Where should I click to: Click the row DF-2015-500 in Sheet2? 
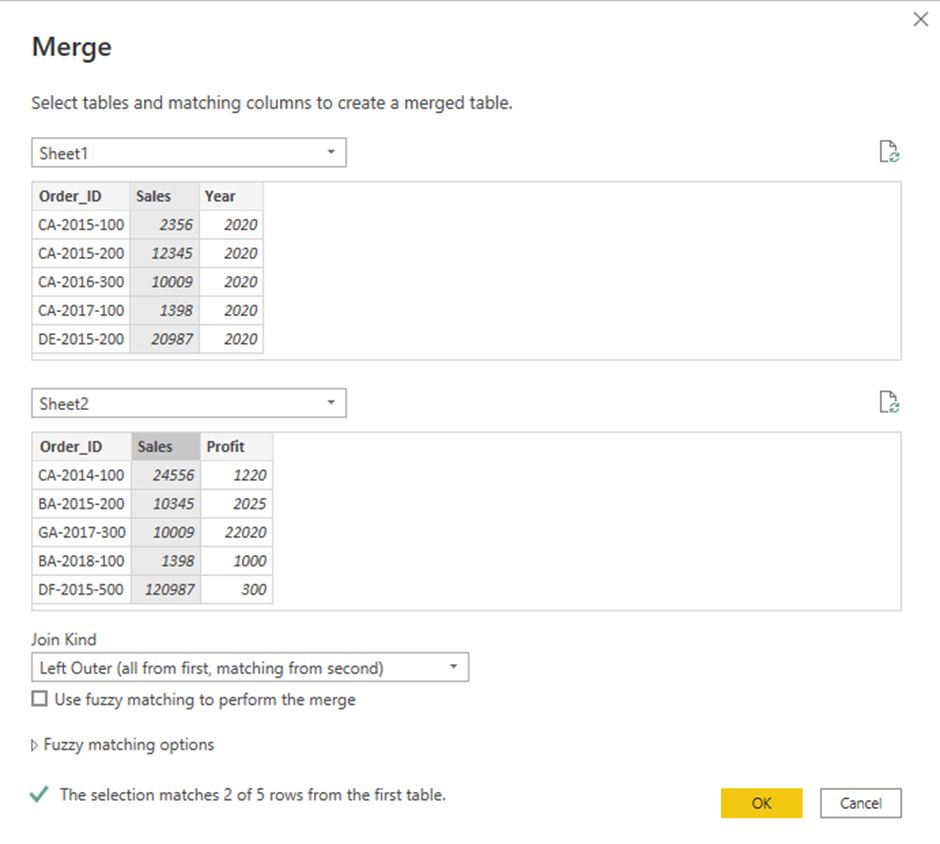pyautogui.click(x=80, y=590)
